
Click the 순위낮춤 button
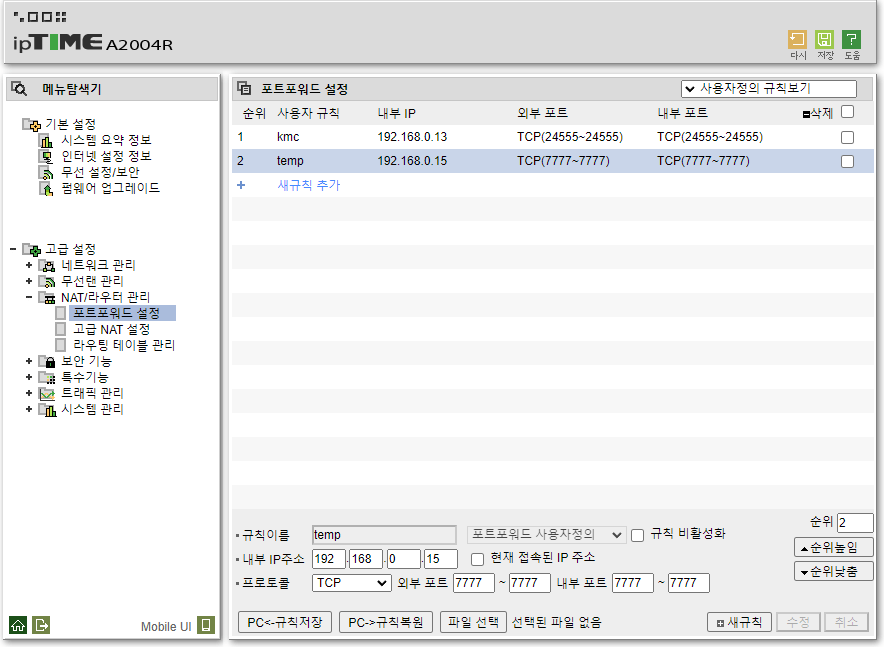(x=834, y=572)
